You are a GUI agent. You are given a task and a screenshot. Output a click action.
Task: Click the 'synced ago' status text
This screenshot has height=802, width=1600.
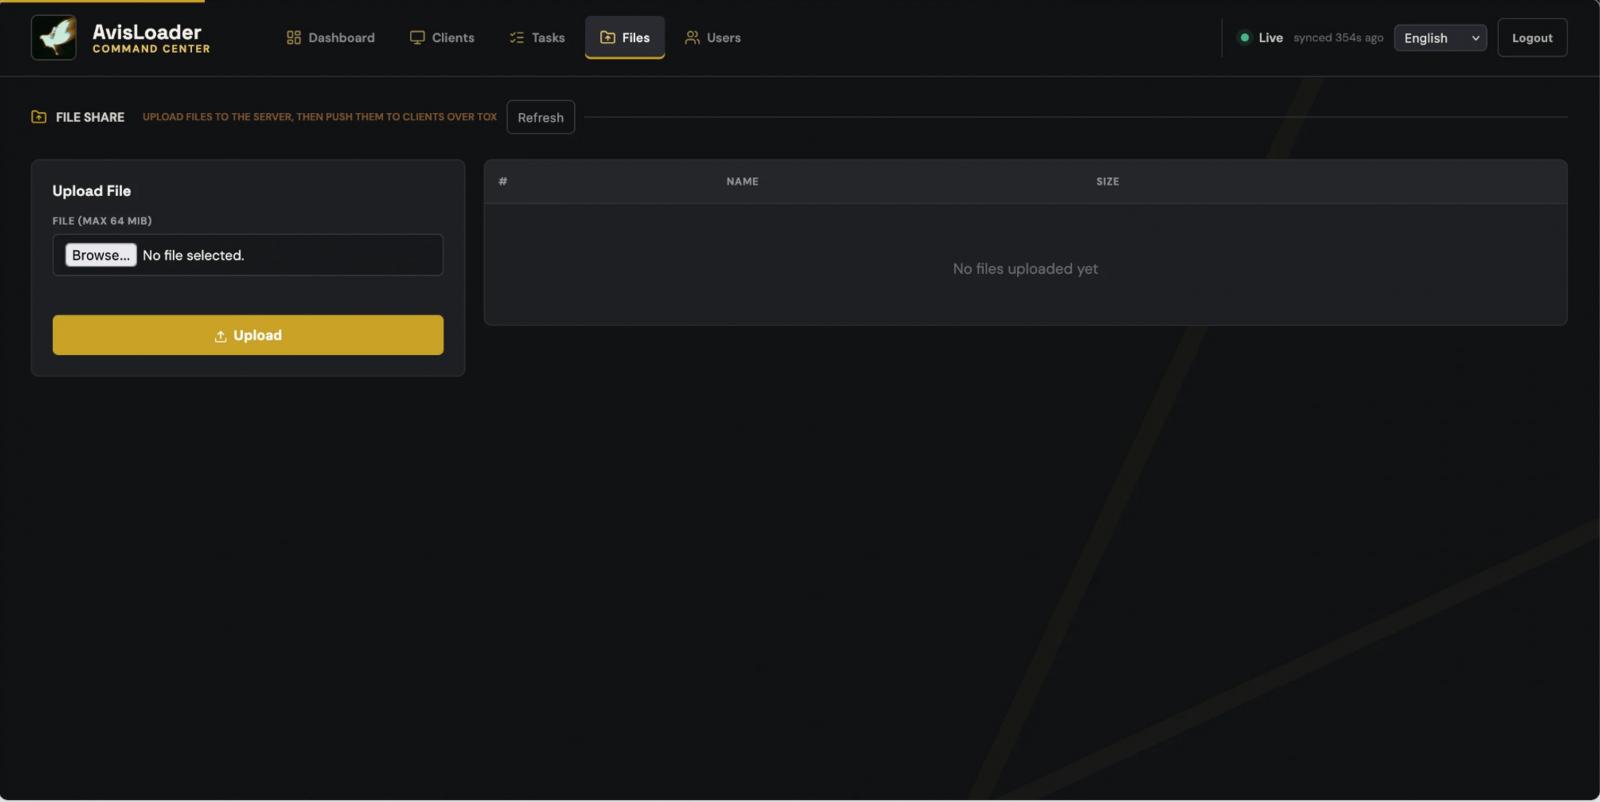(x=1338, y=38)
